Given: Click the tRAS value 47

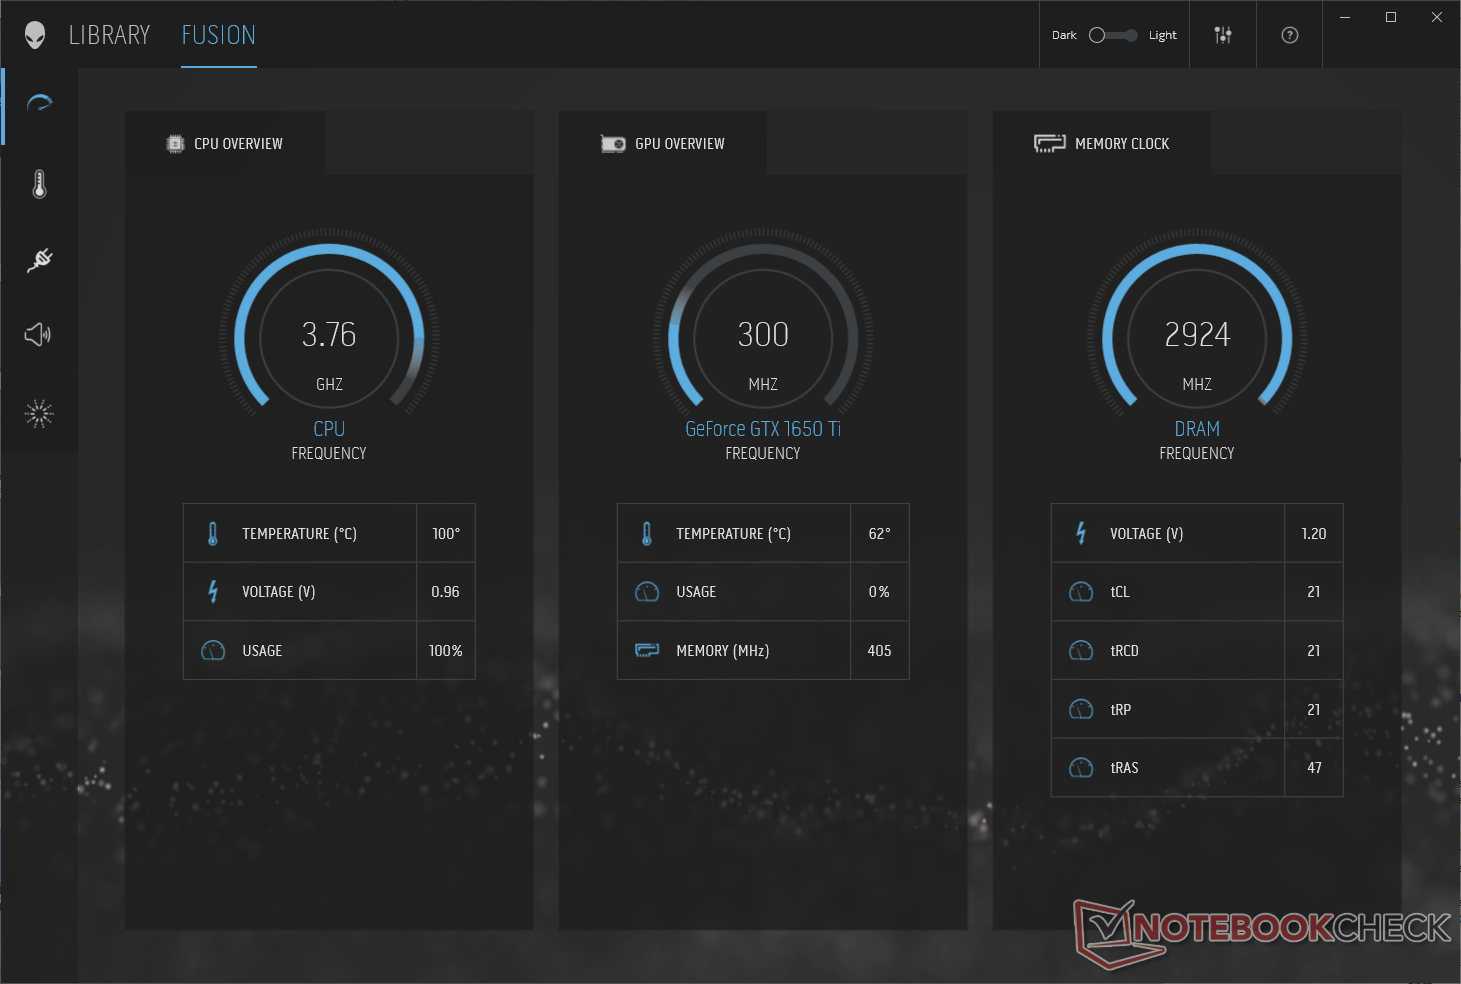Looking at the screenshot, I should 1314,768.
